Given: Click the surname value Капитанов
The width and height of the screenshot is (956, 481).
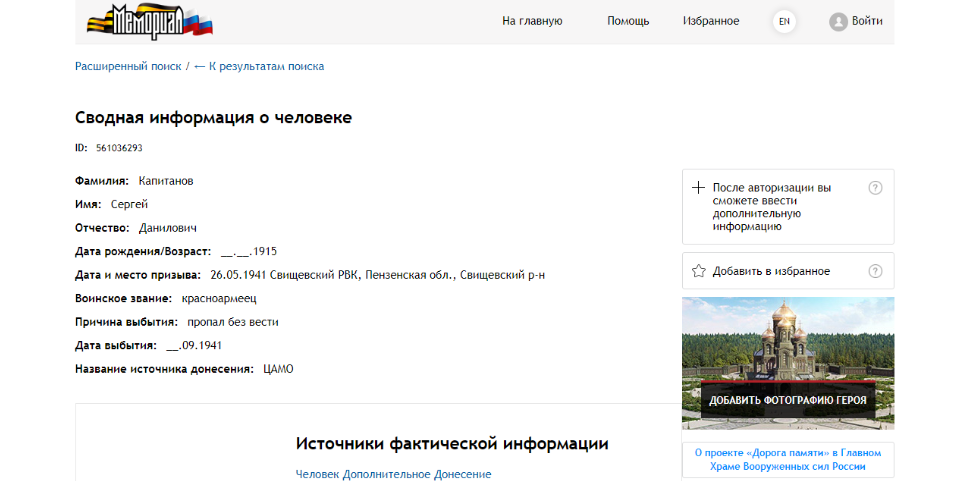Looking at the screenshot, I should (x=166, y=181).
